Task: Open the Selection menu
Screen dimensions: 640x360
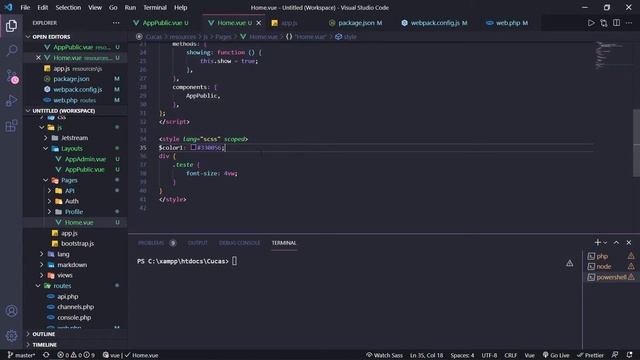Action: pyautogui.click(x=68, y=7)
